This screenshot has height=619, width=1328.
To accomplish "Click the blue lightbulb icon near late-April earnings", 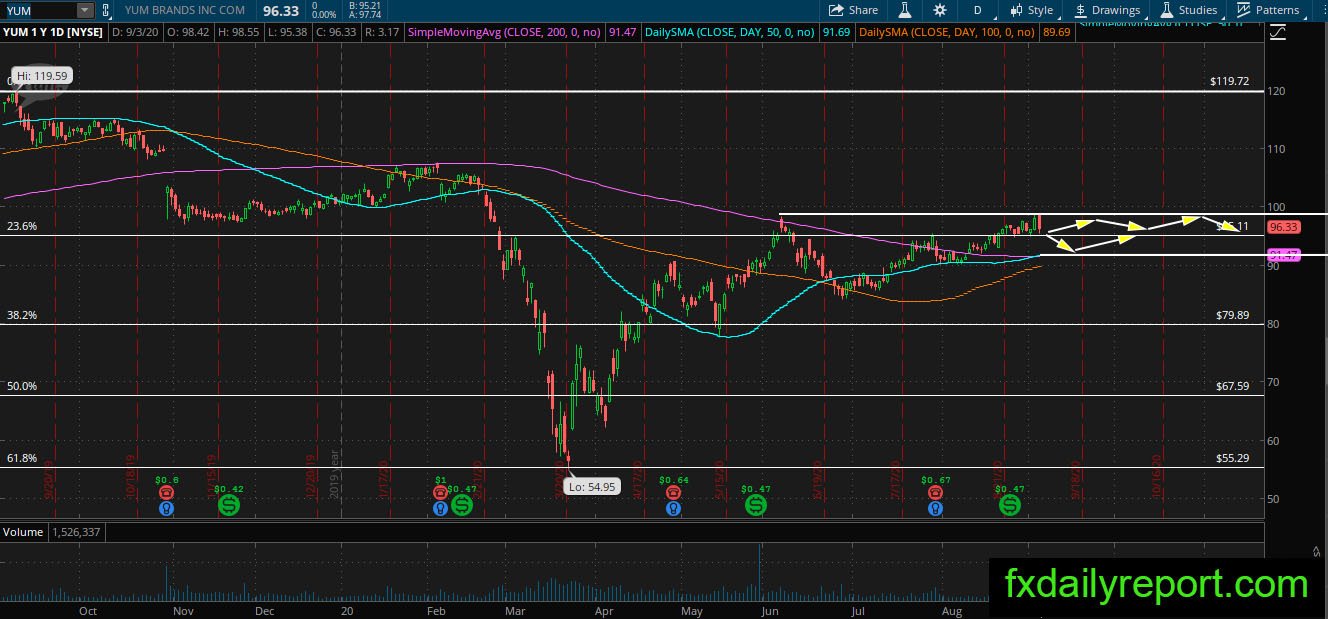I will click(674, 508).
